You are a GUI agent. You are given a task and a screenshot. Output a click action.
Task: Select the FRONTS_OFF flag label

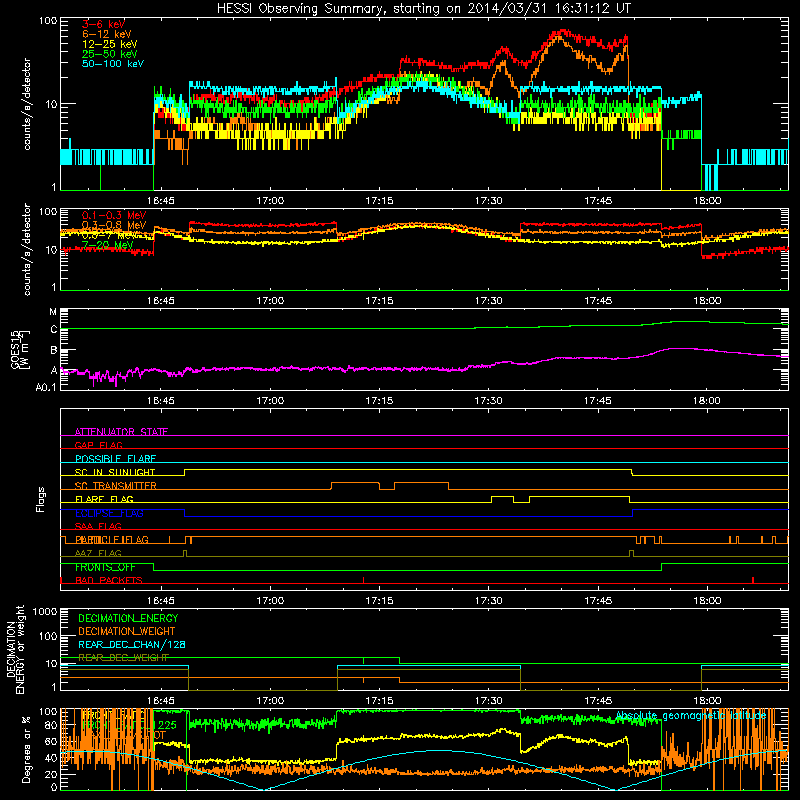[105, 567]
